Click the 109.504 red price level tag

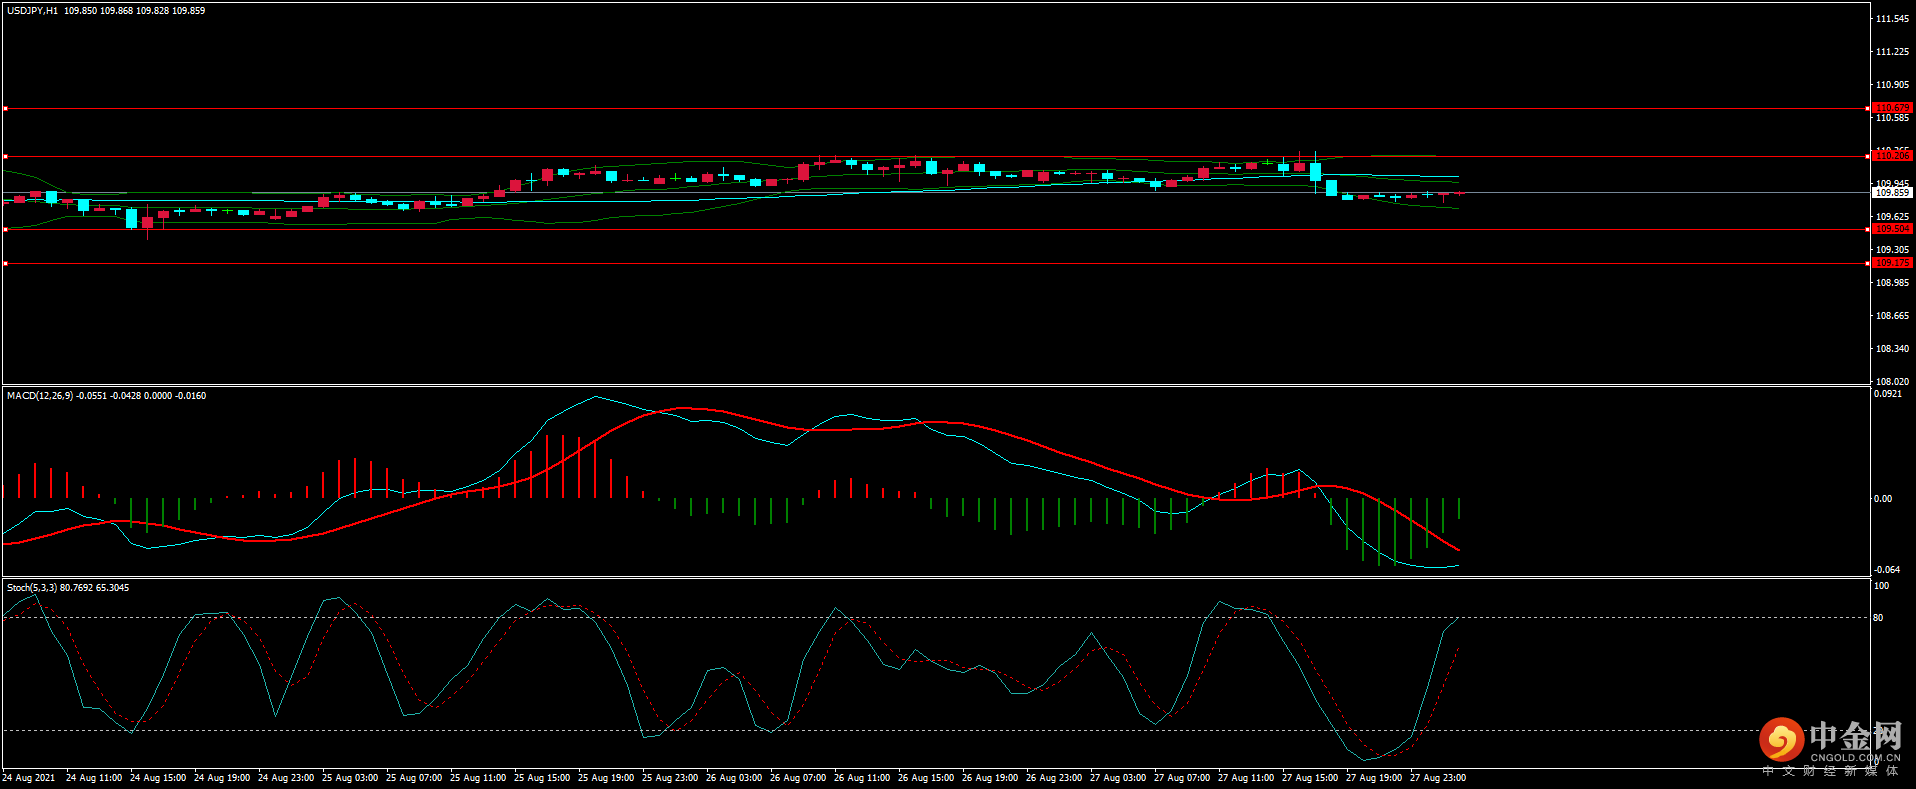(x=1891, y=229)
